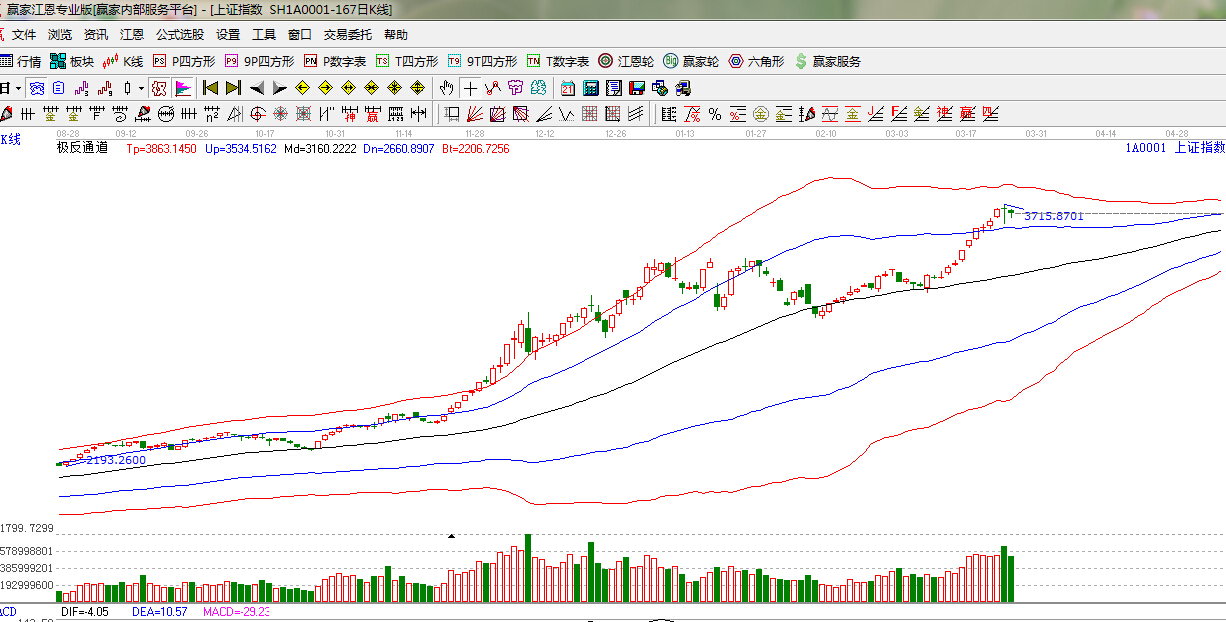Expand the 日 period dropdown arrow
Viewport: 1226px width, 622px height.
point(18,88)
